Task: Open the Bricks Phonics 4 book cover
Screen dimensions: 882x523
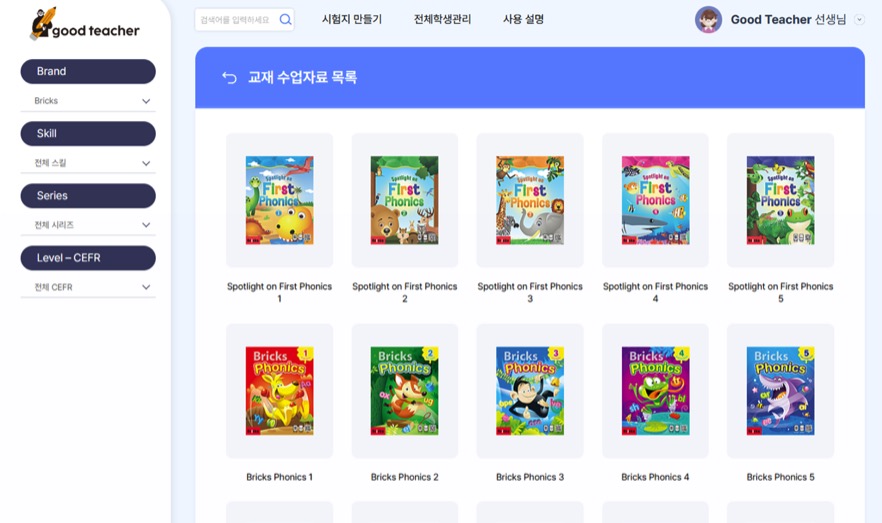Action: 655,391
